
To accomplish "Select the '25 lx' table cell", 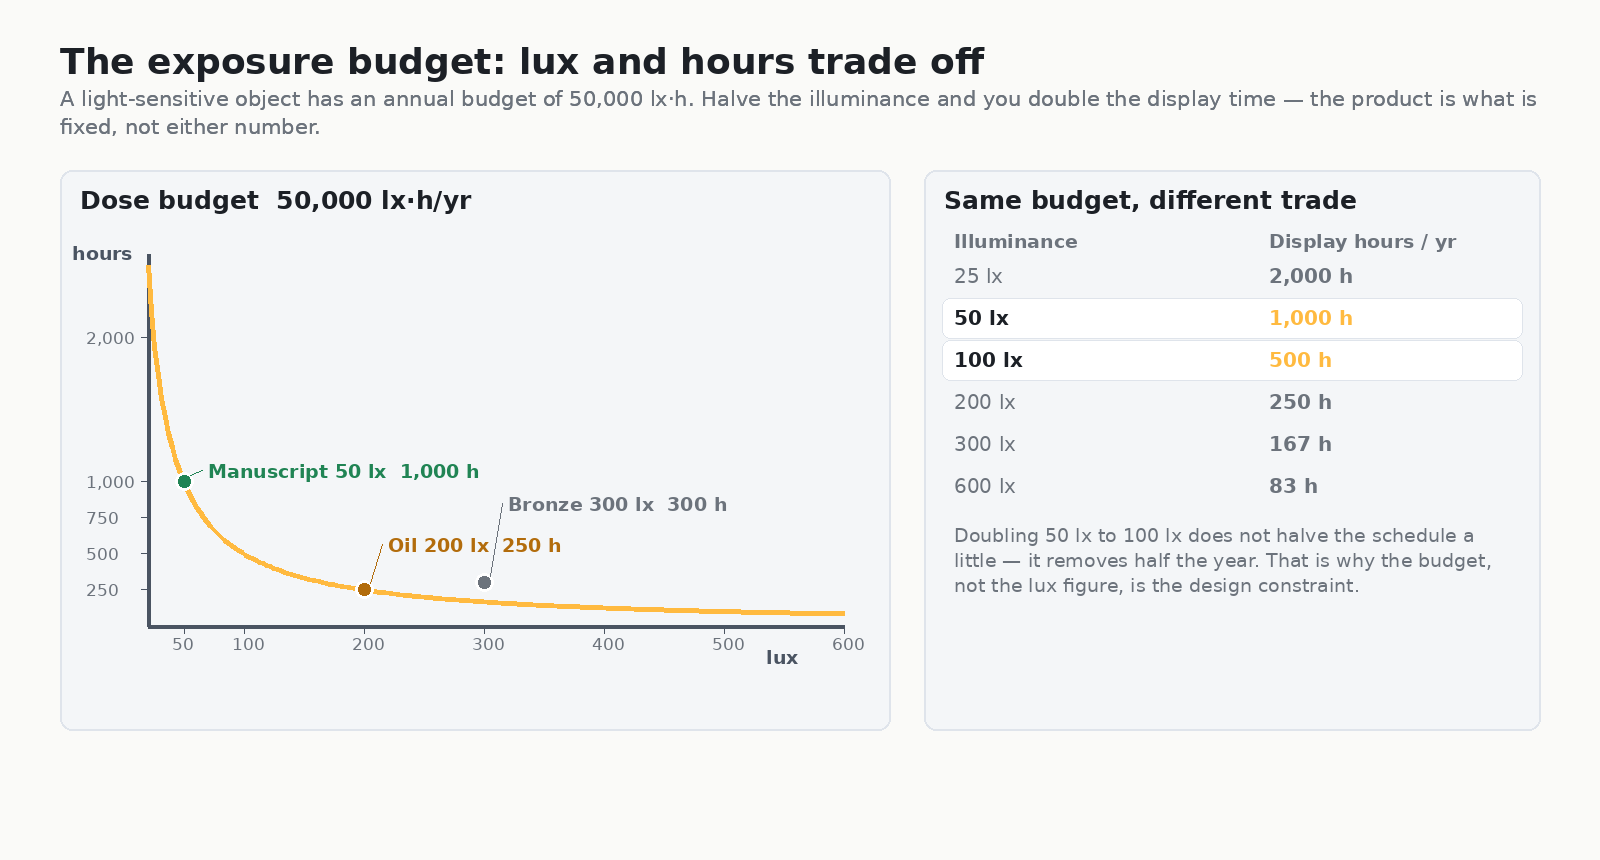I will [978, 277].
